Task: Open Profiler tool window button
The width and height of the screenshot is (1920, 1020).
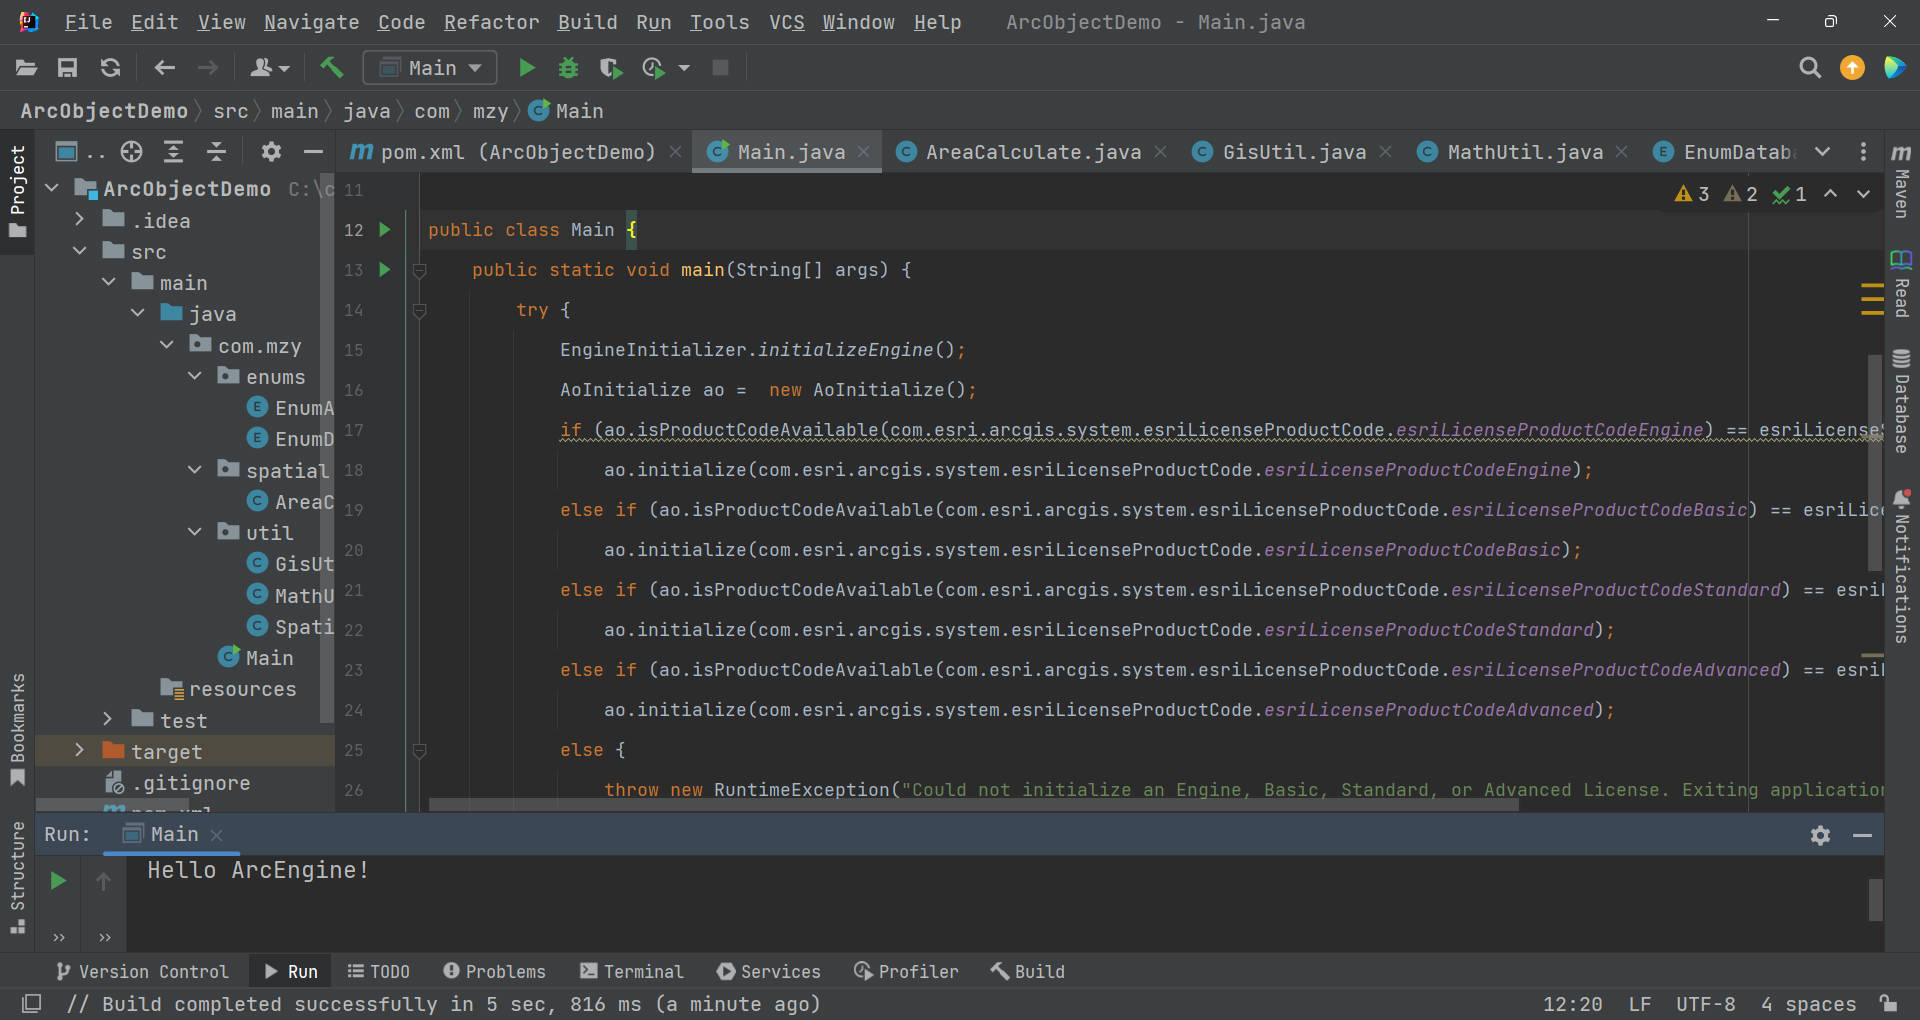Action: [x=906, y=971]
